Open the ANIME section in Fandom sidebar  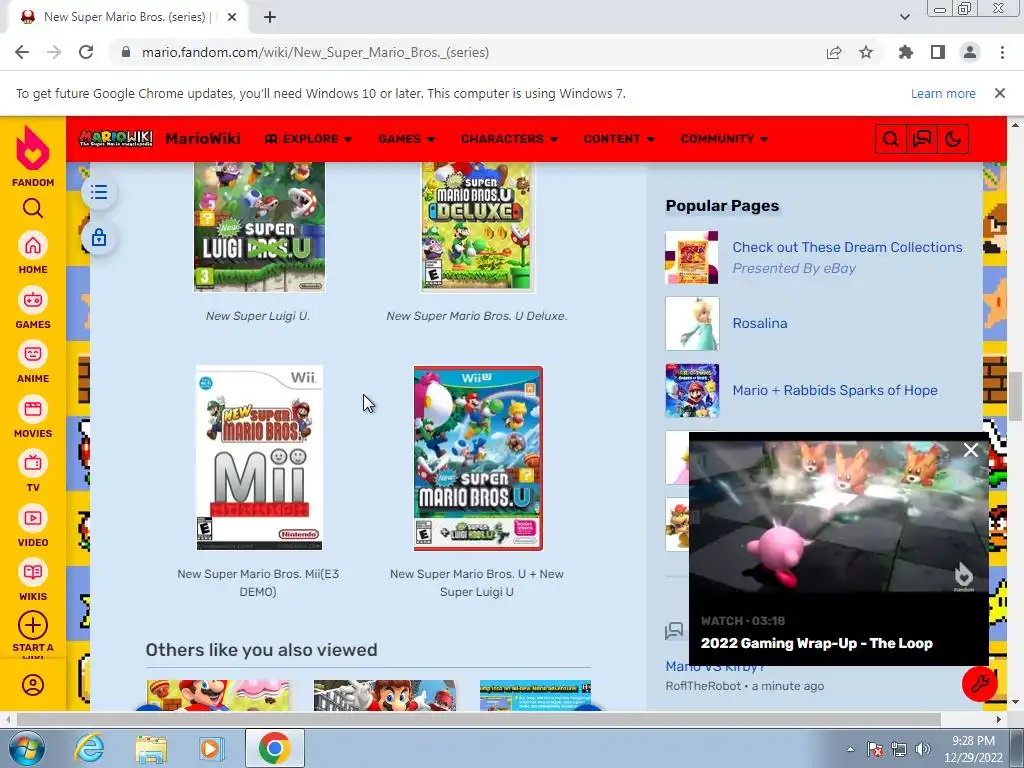pos(33,362)
